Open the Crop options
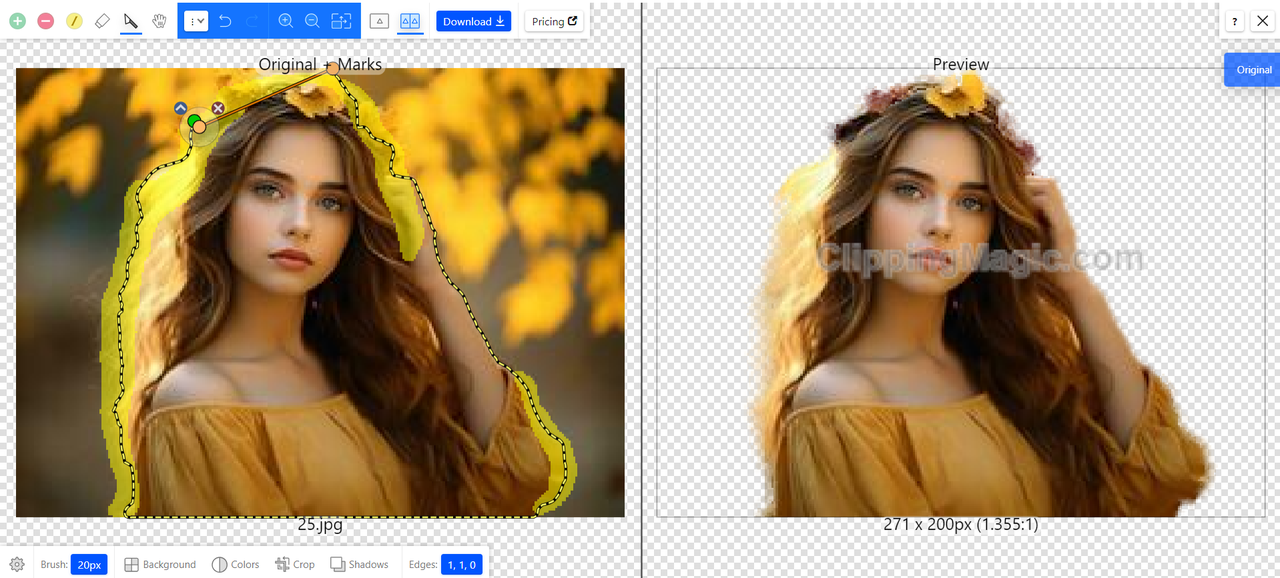1280x578 pixels. coord(295,564)
